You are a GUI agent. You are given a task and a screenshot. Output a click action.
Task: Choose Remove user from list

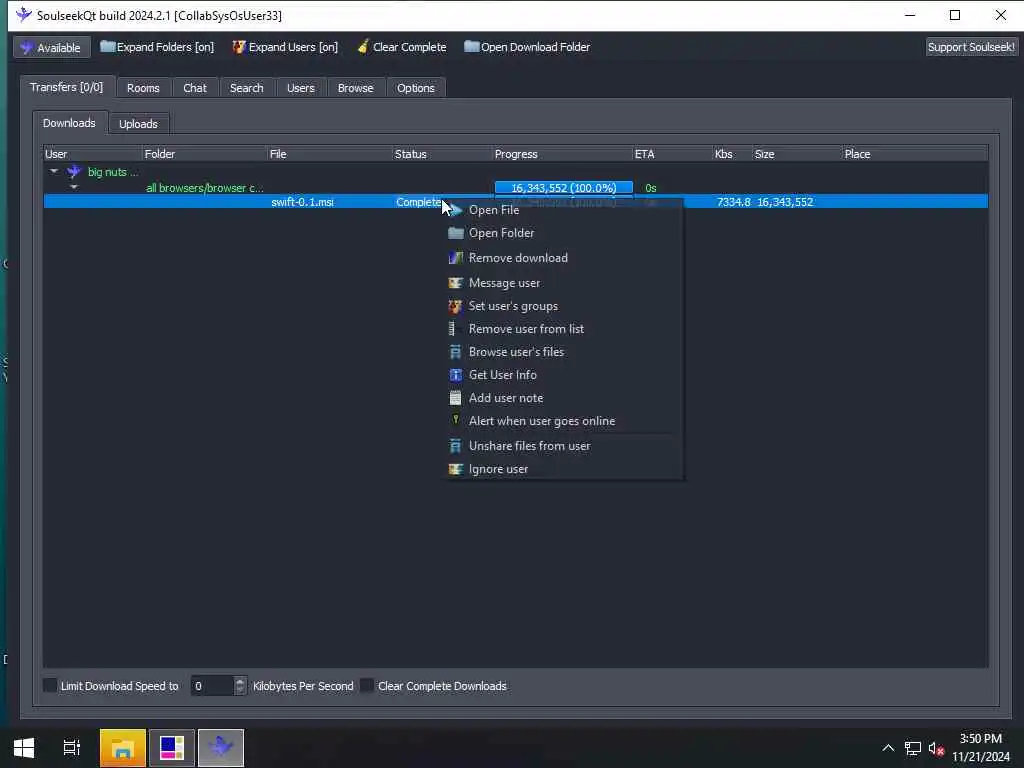click(x=564, y=328)
